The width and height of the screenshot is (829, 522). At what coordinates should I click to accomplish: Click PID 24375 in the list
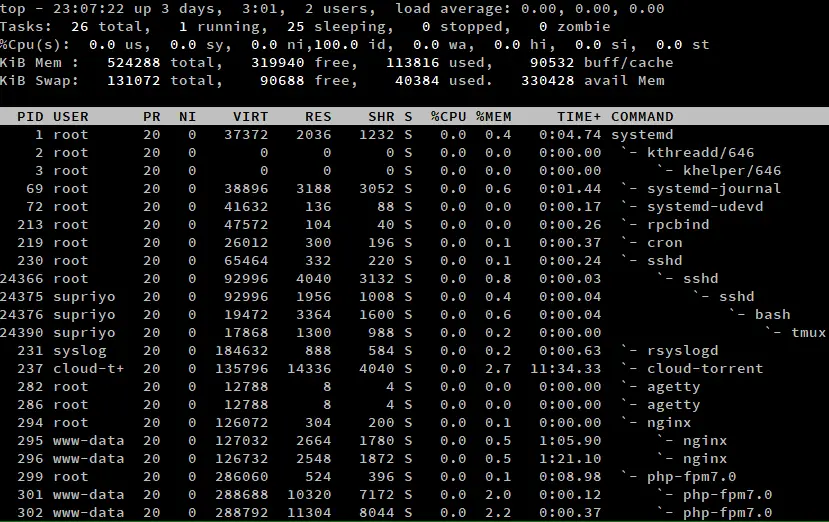click(22, 297)
